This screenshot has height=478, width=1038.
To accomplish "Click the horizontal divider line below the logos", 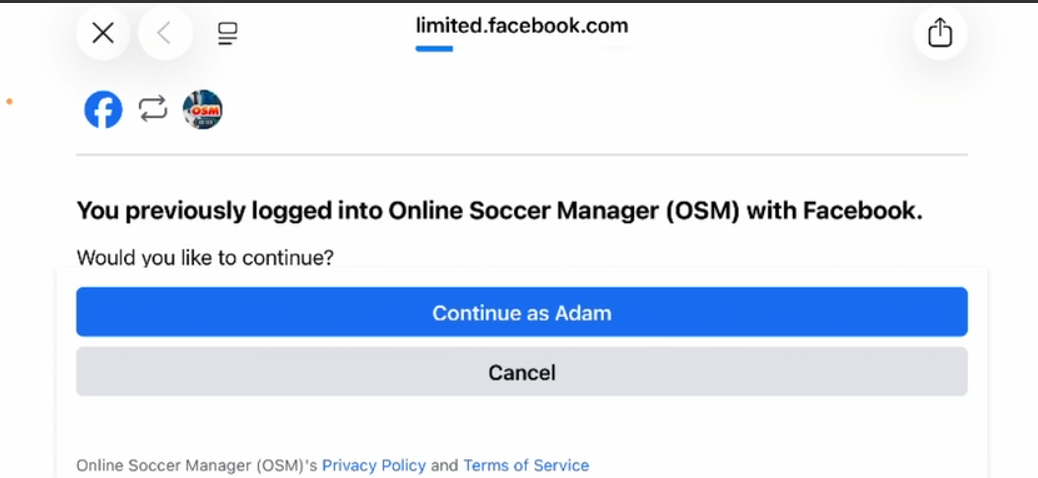I will coord(522,155).
